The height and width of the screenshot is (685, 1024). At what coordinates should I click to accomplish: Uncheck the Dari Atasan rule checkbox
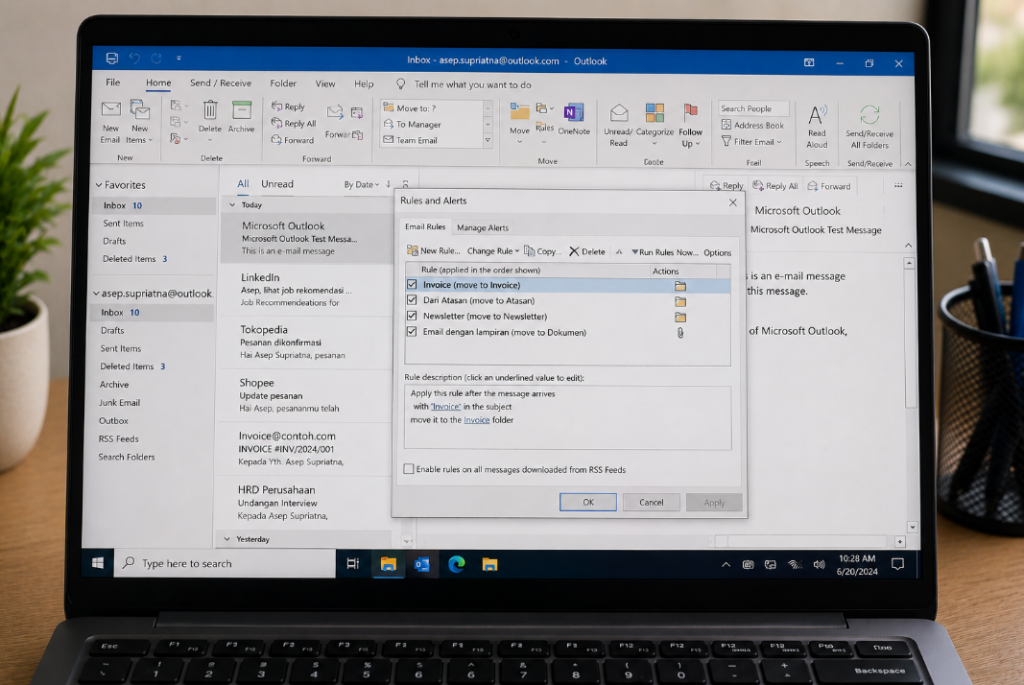click(x=411, y=300)
